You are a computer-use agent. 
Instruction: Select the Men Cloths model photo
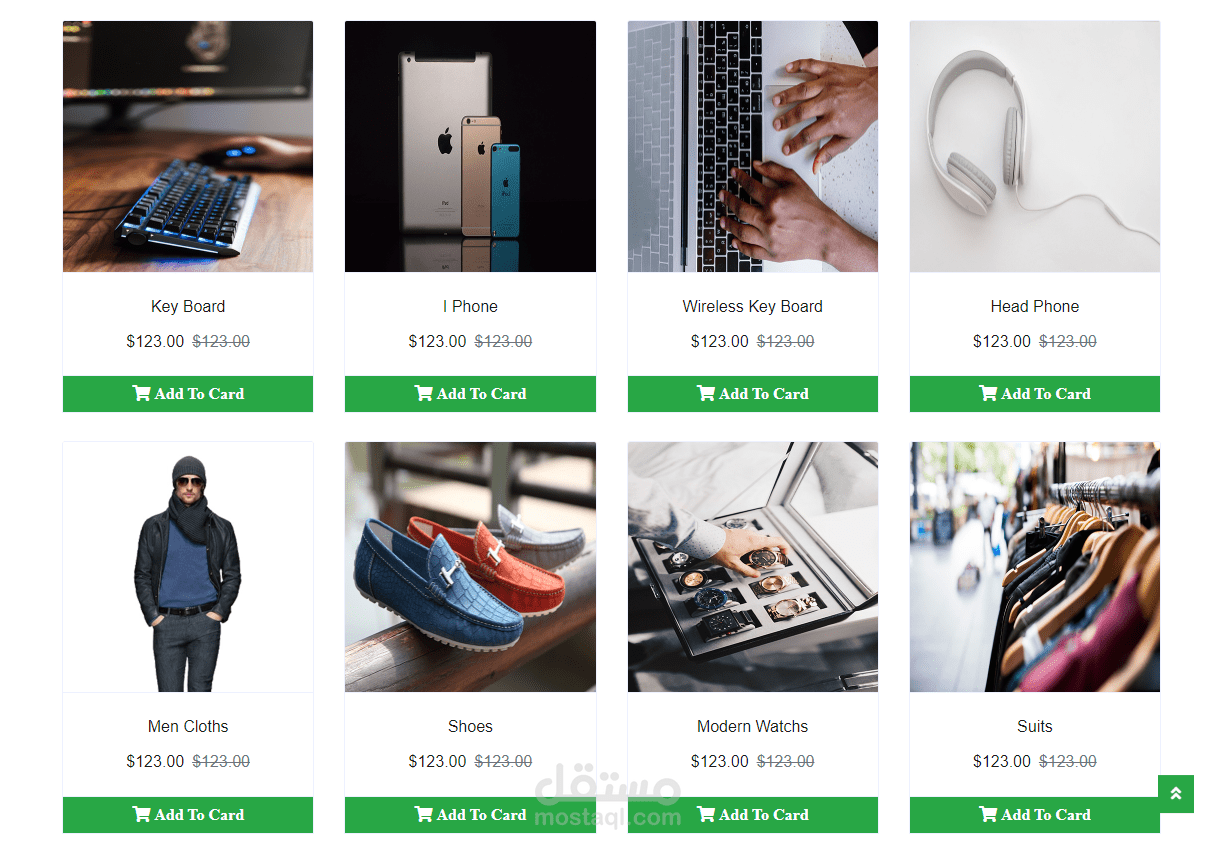(x=188, y=567)
